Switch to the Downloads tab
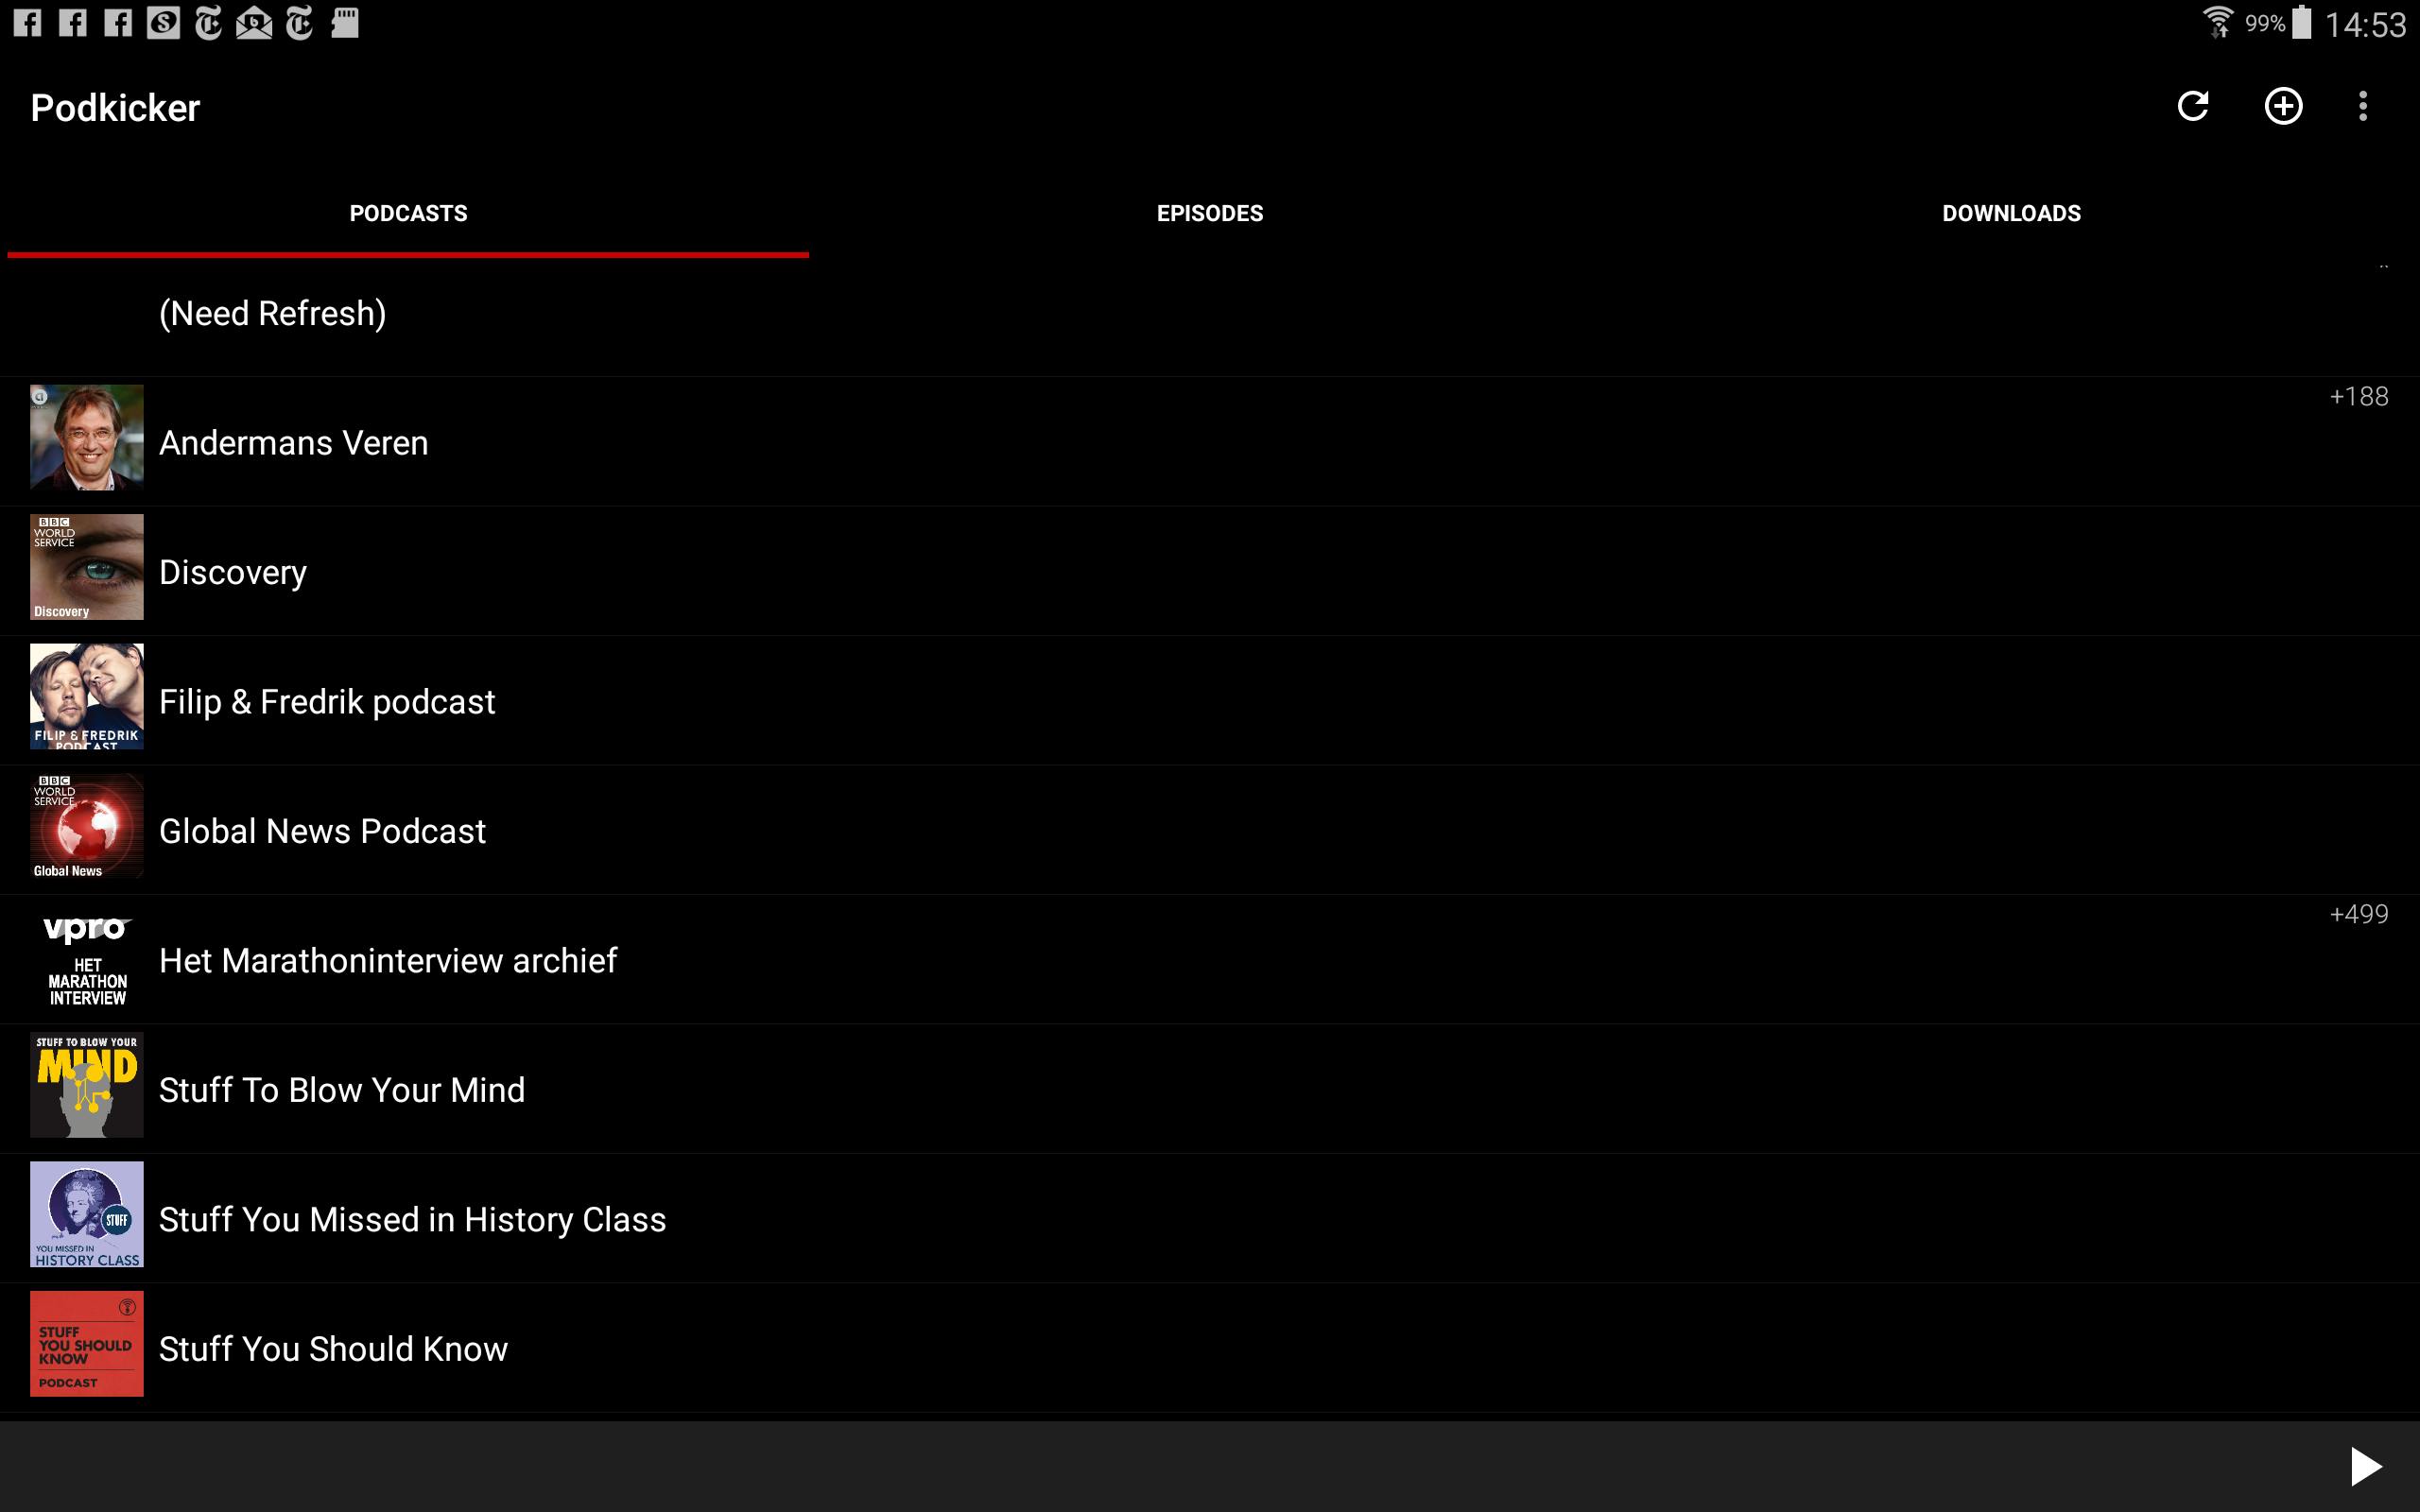Screen dimensions: 2420x1512 [2011, 213]
